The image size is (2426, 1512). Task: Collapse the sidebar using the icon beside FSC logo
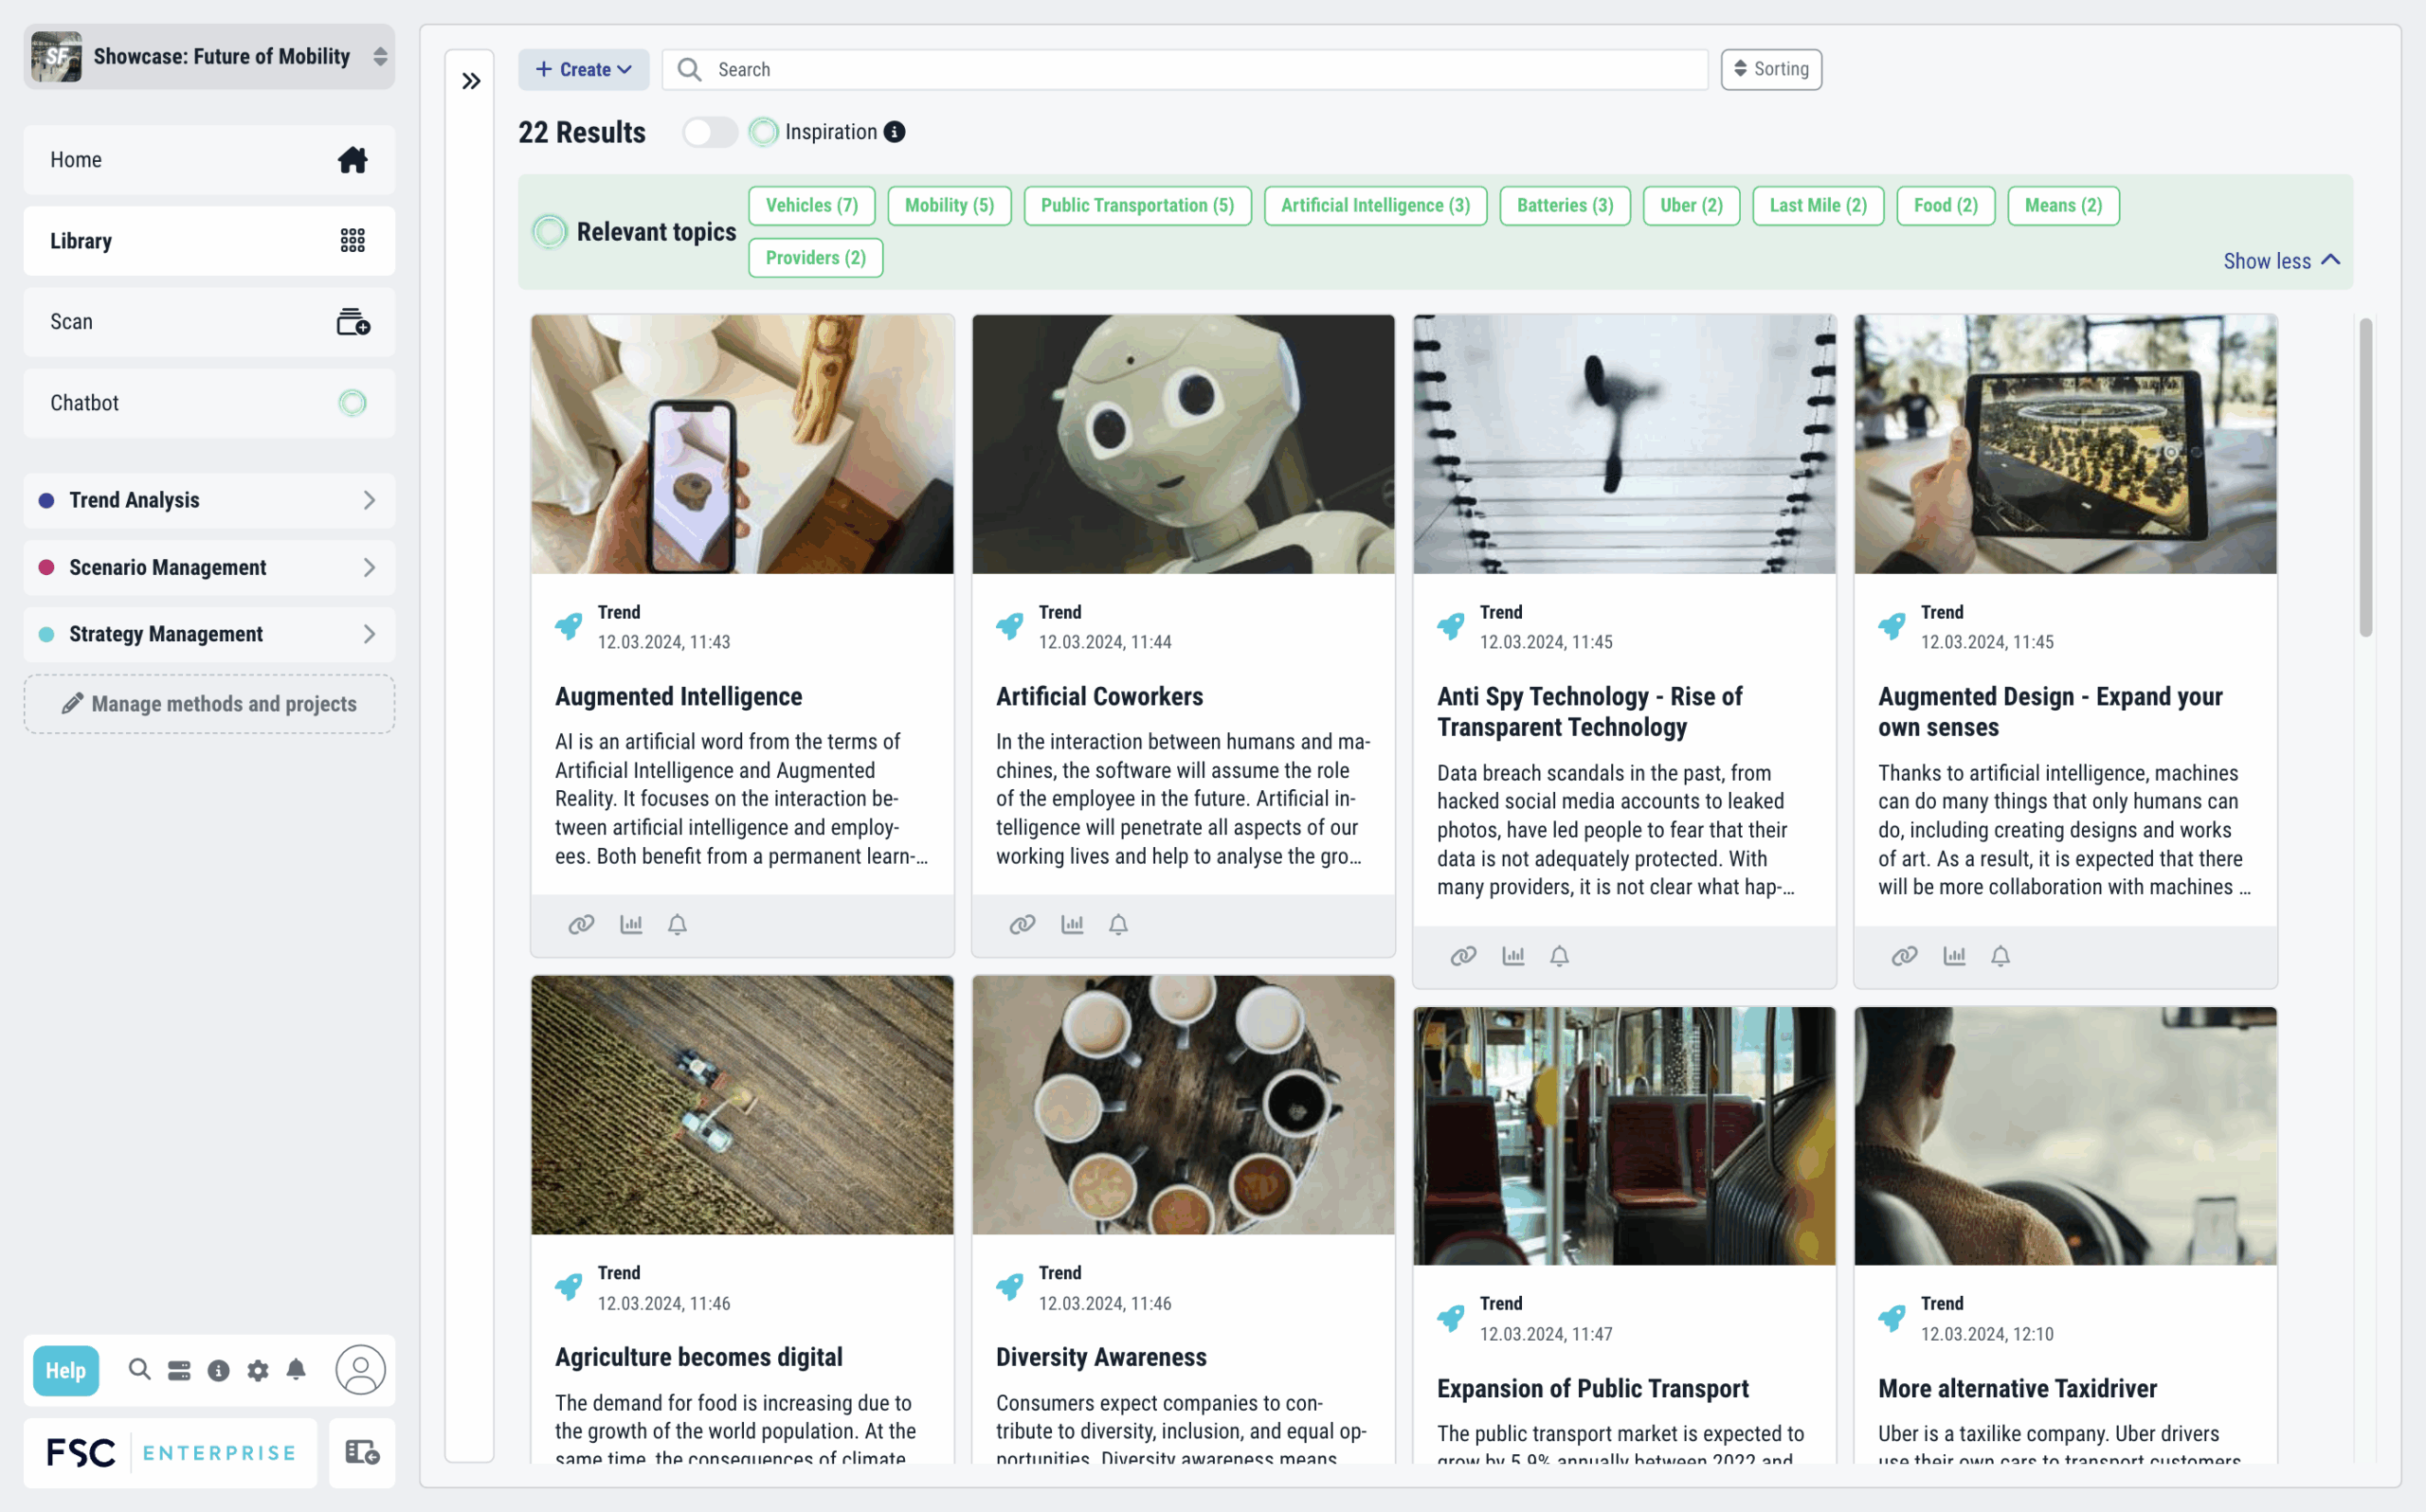pyautogui.click(x=361, y=1452)
